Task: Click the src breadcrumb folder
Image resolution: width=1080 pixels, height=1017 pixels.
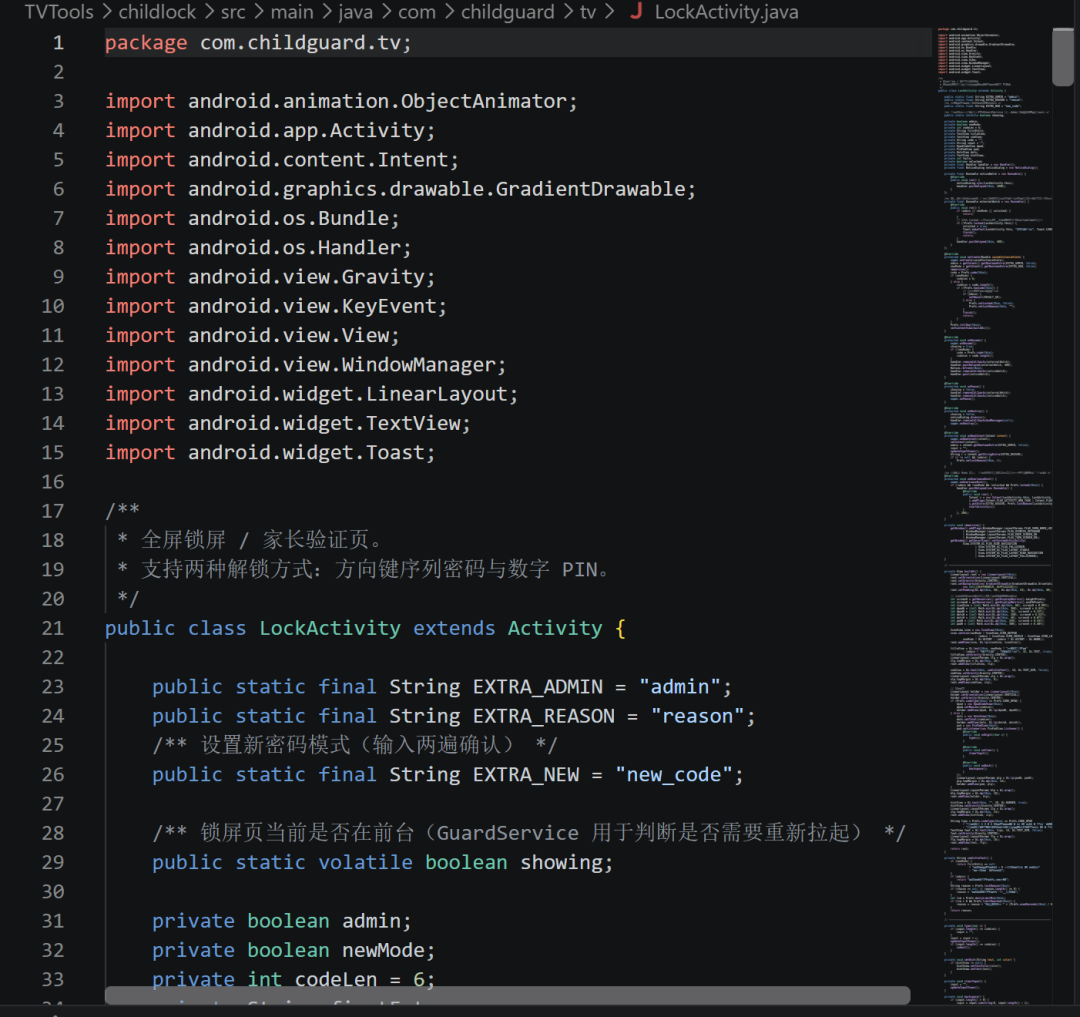Action: tap(233, 12)
